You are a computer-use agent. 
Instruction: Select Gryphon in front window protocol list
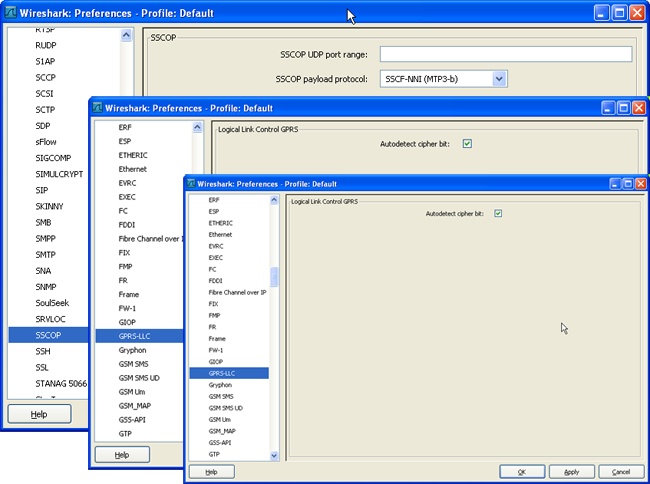point(220,385)
